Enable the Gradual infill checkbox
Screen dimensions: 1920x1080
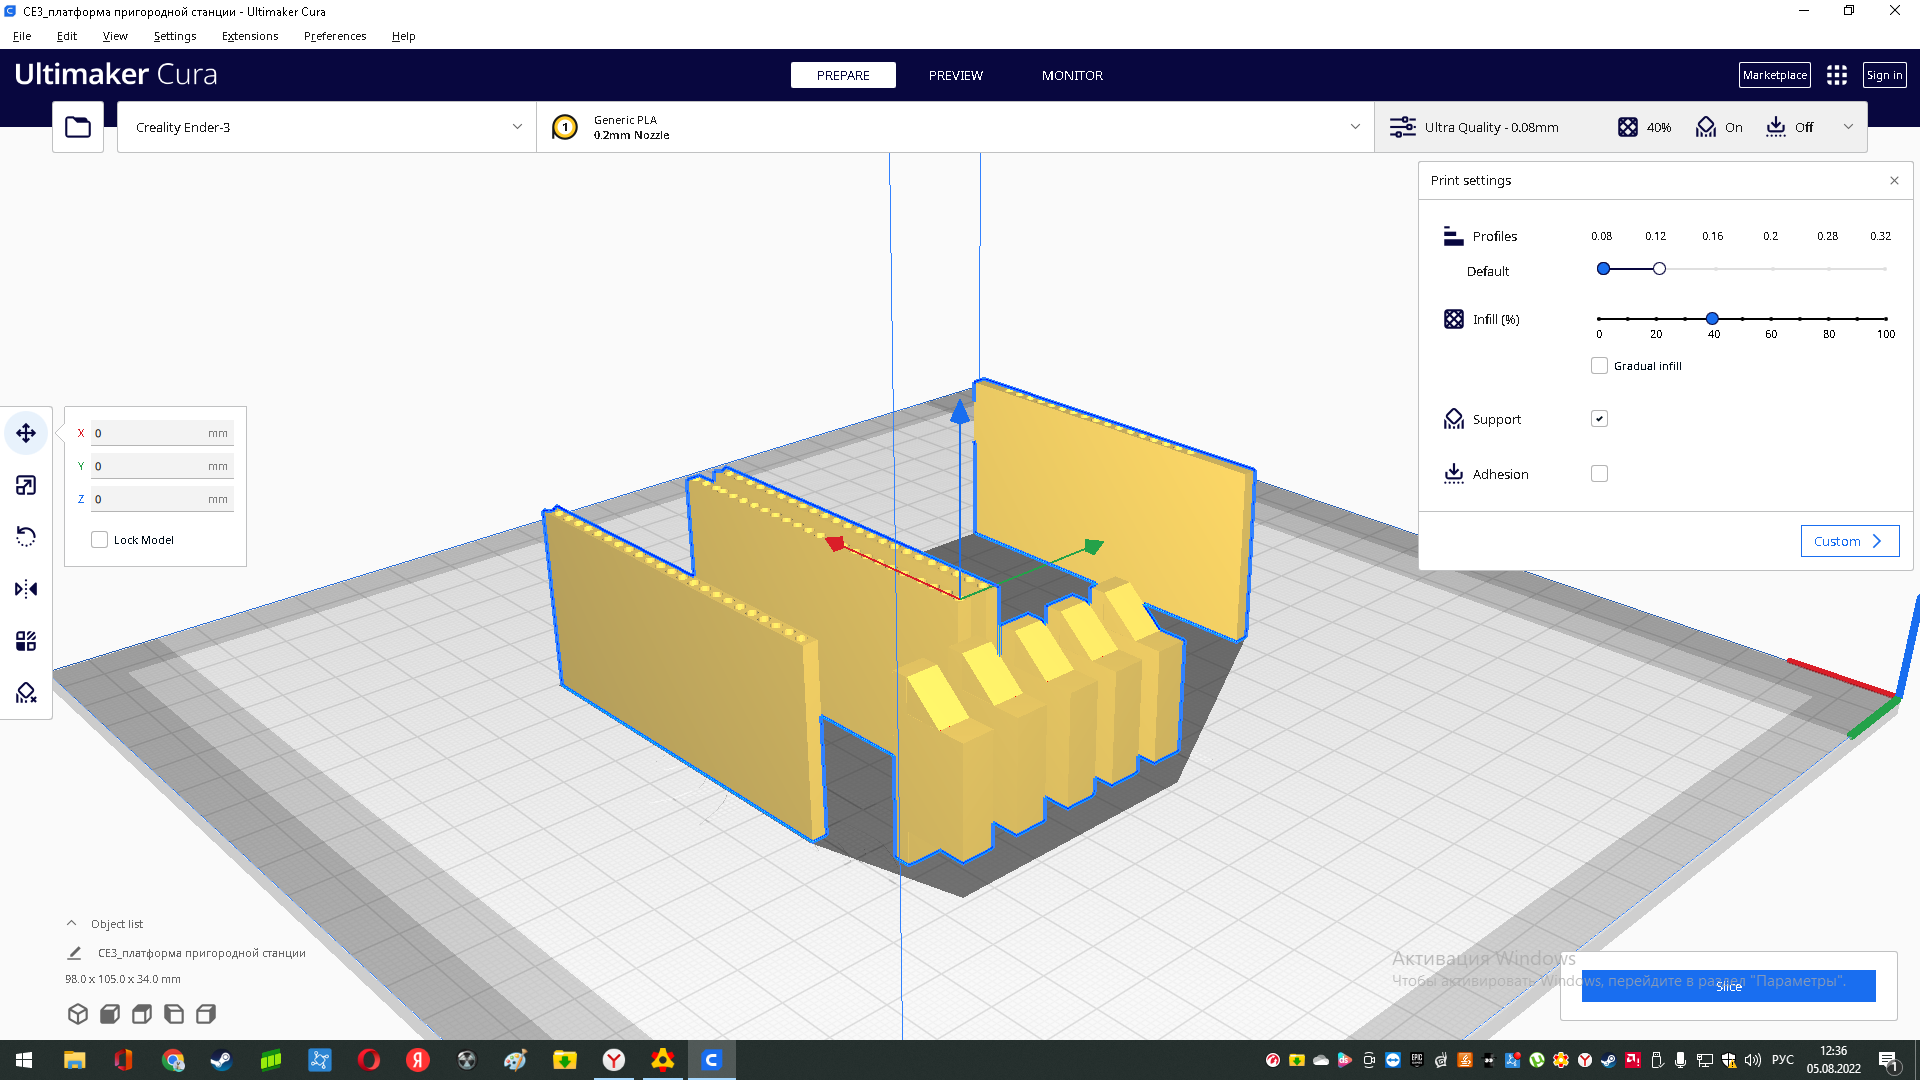pyautogui.click(x=1599, y=366)
